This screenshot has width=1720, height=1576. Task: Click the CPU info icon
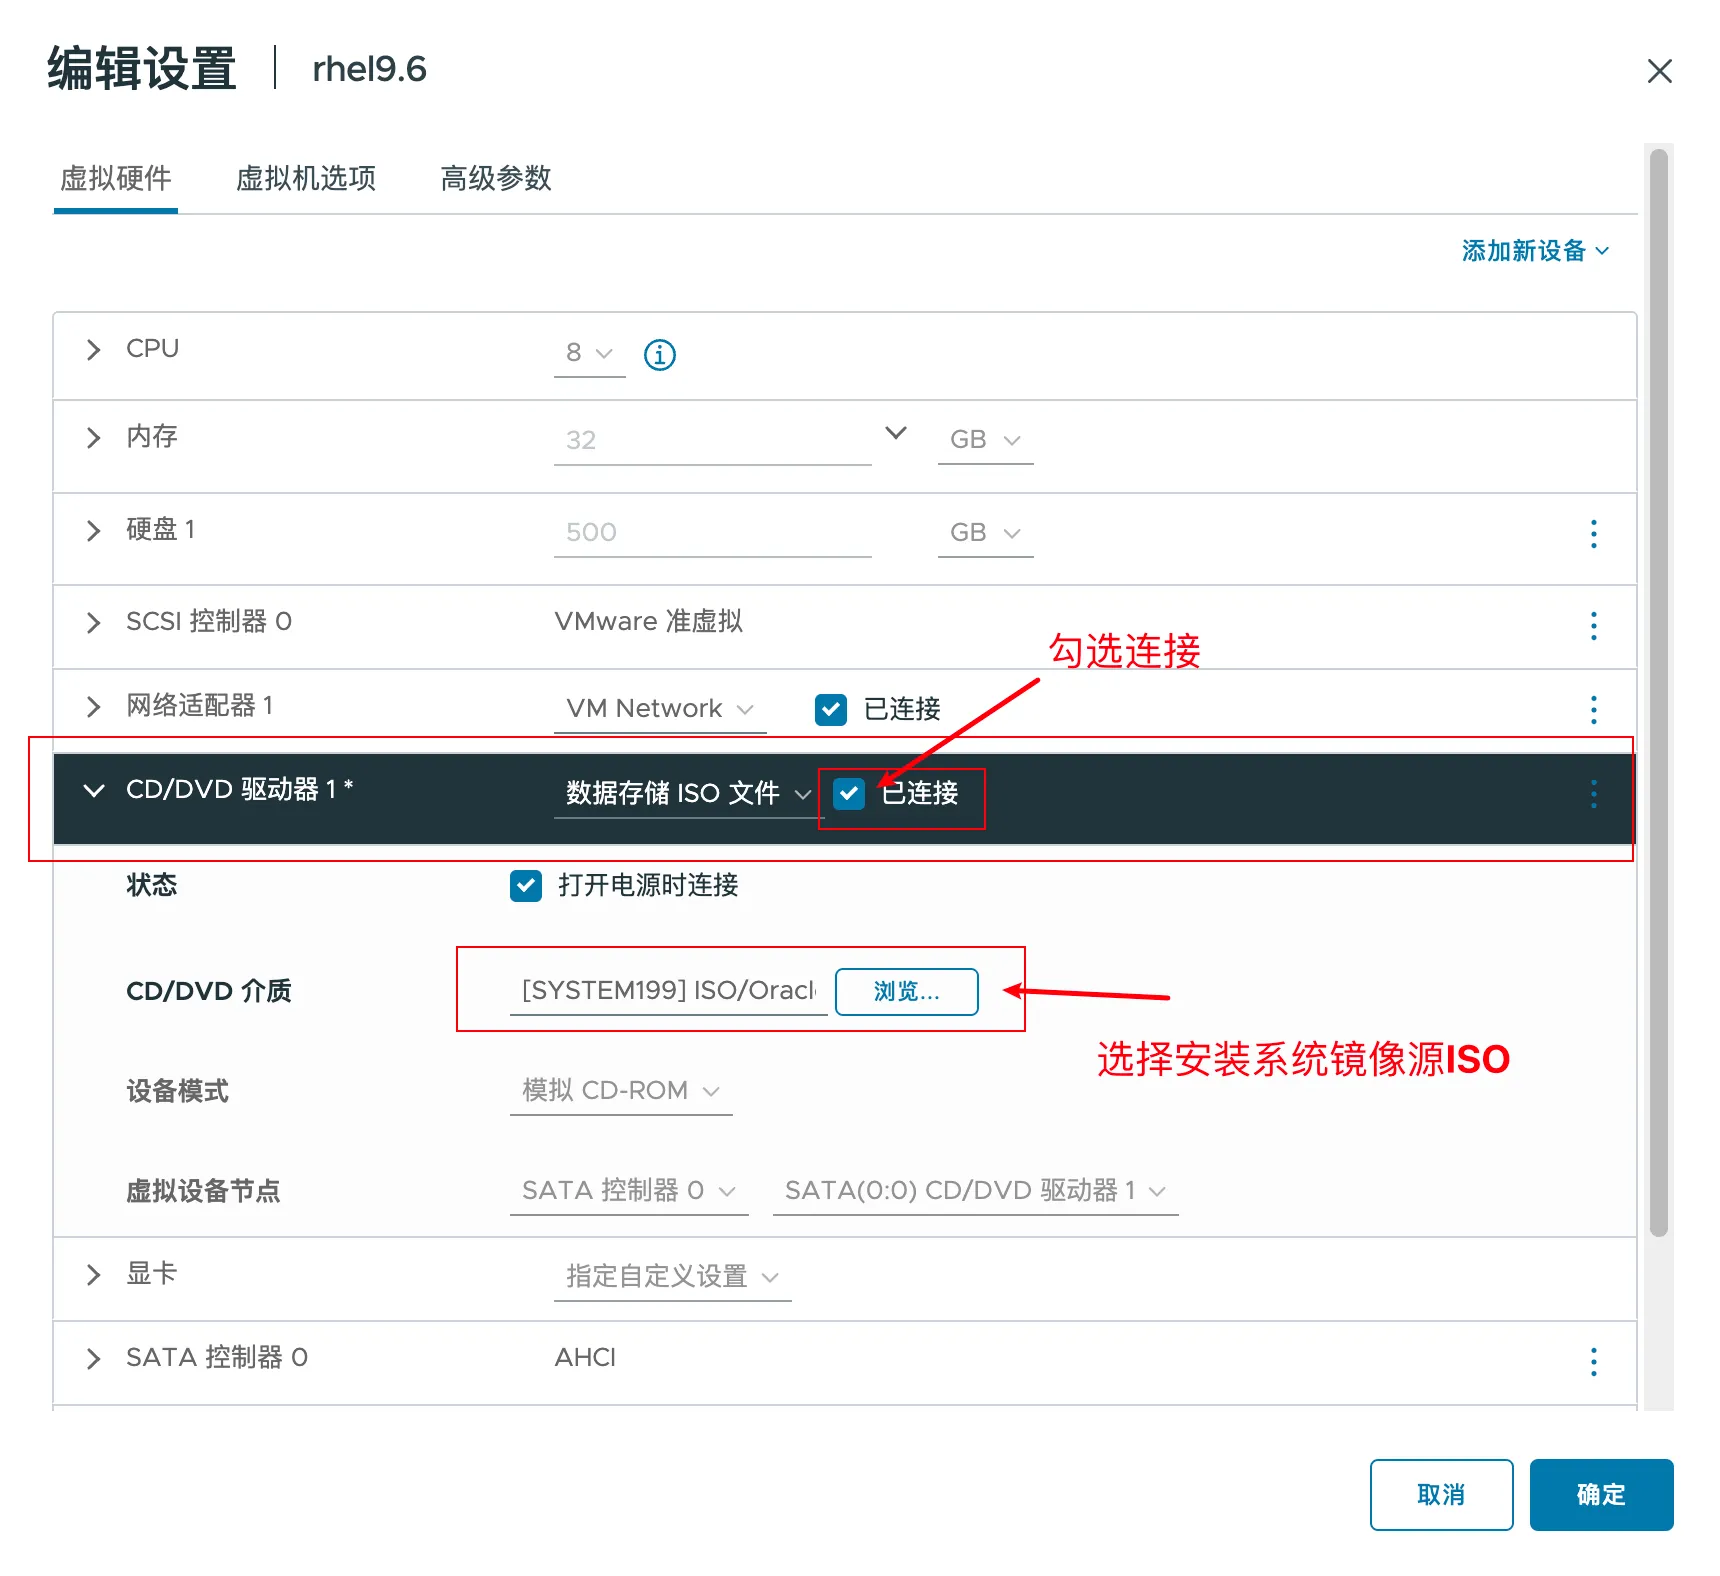[659, 354]
